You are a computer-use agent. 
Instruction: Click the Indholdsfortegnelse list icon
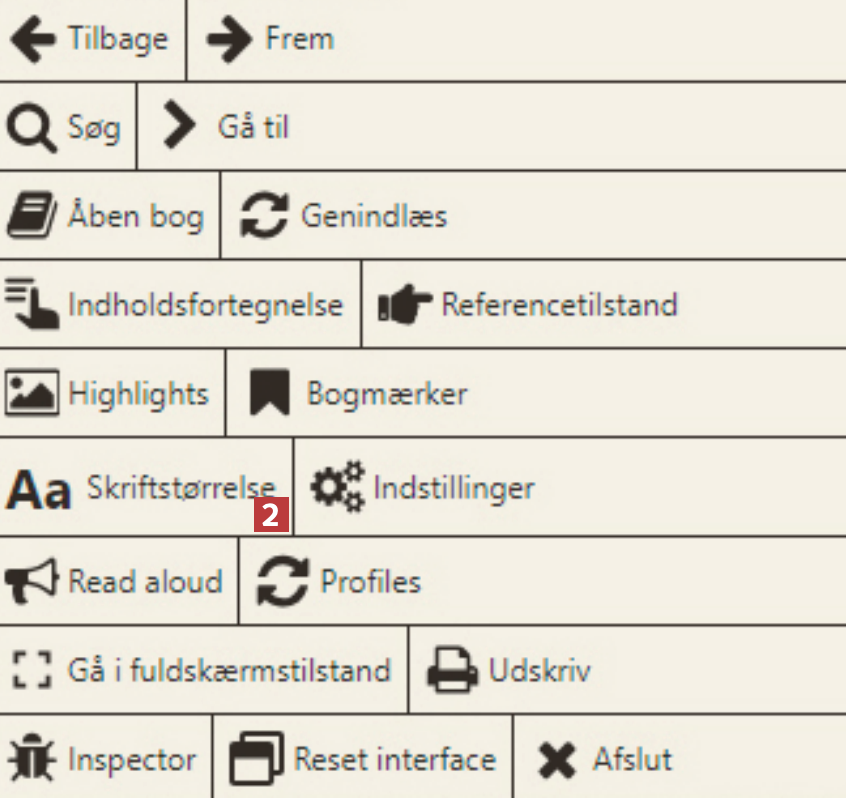coord(31,304)
